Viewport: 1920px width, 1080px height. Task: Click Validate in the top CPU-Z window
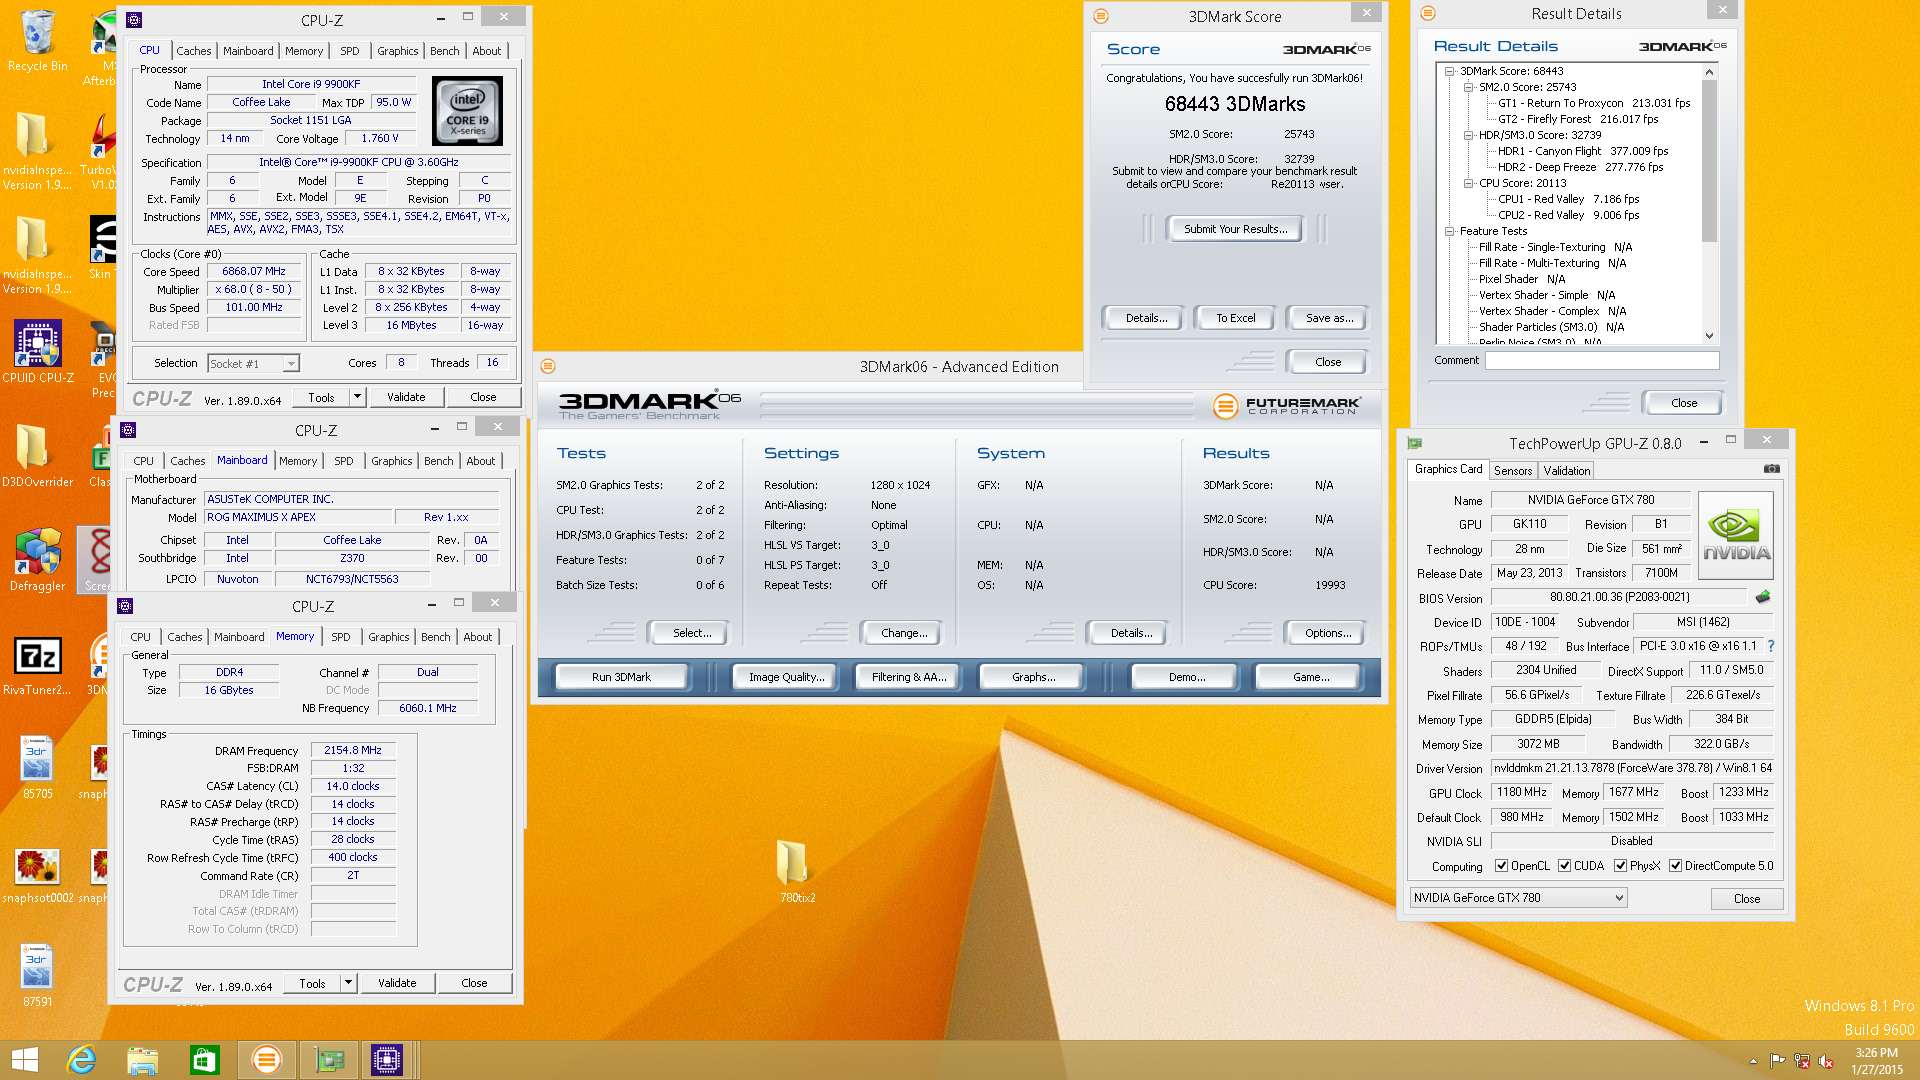pos(406,397)
